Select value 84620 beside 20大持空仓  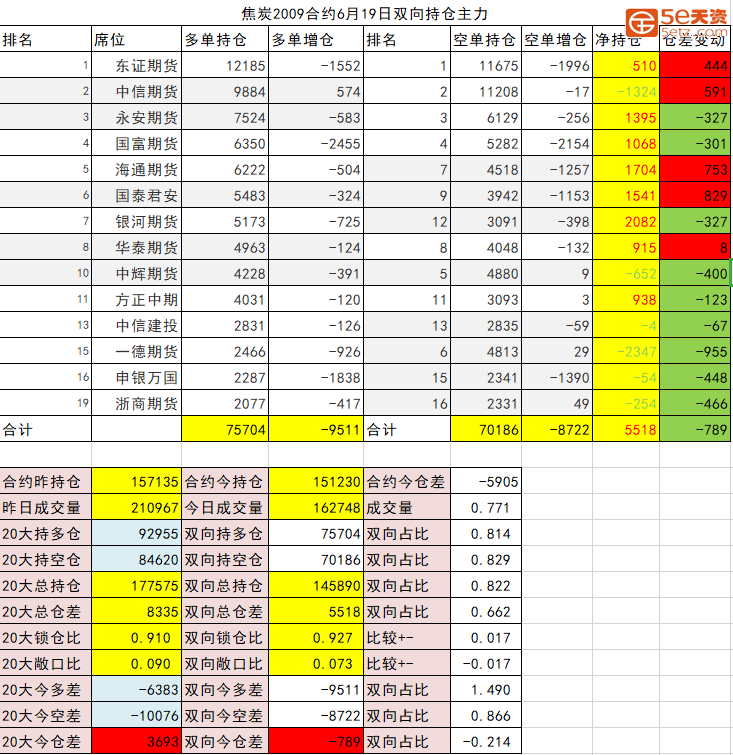click(136, 559)
